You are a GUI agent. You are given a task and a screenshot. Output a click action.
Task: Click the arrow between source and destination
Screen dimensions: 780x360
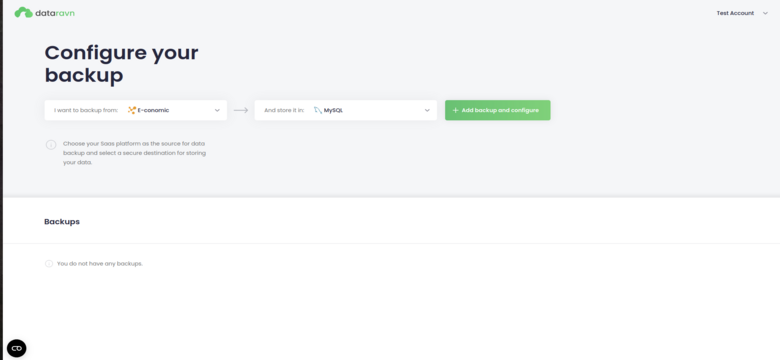pyautogui.click(x=241, y=110)
